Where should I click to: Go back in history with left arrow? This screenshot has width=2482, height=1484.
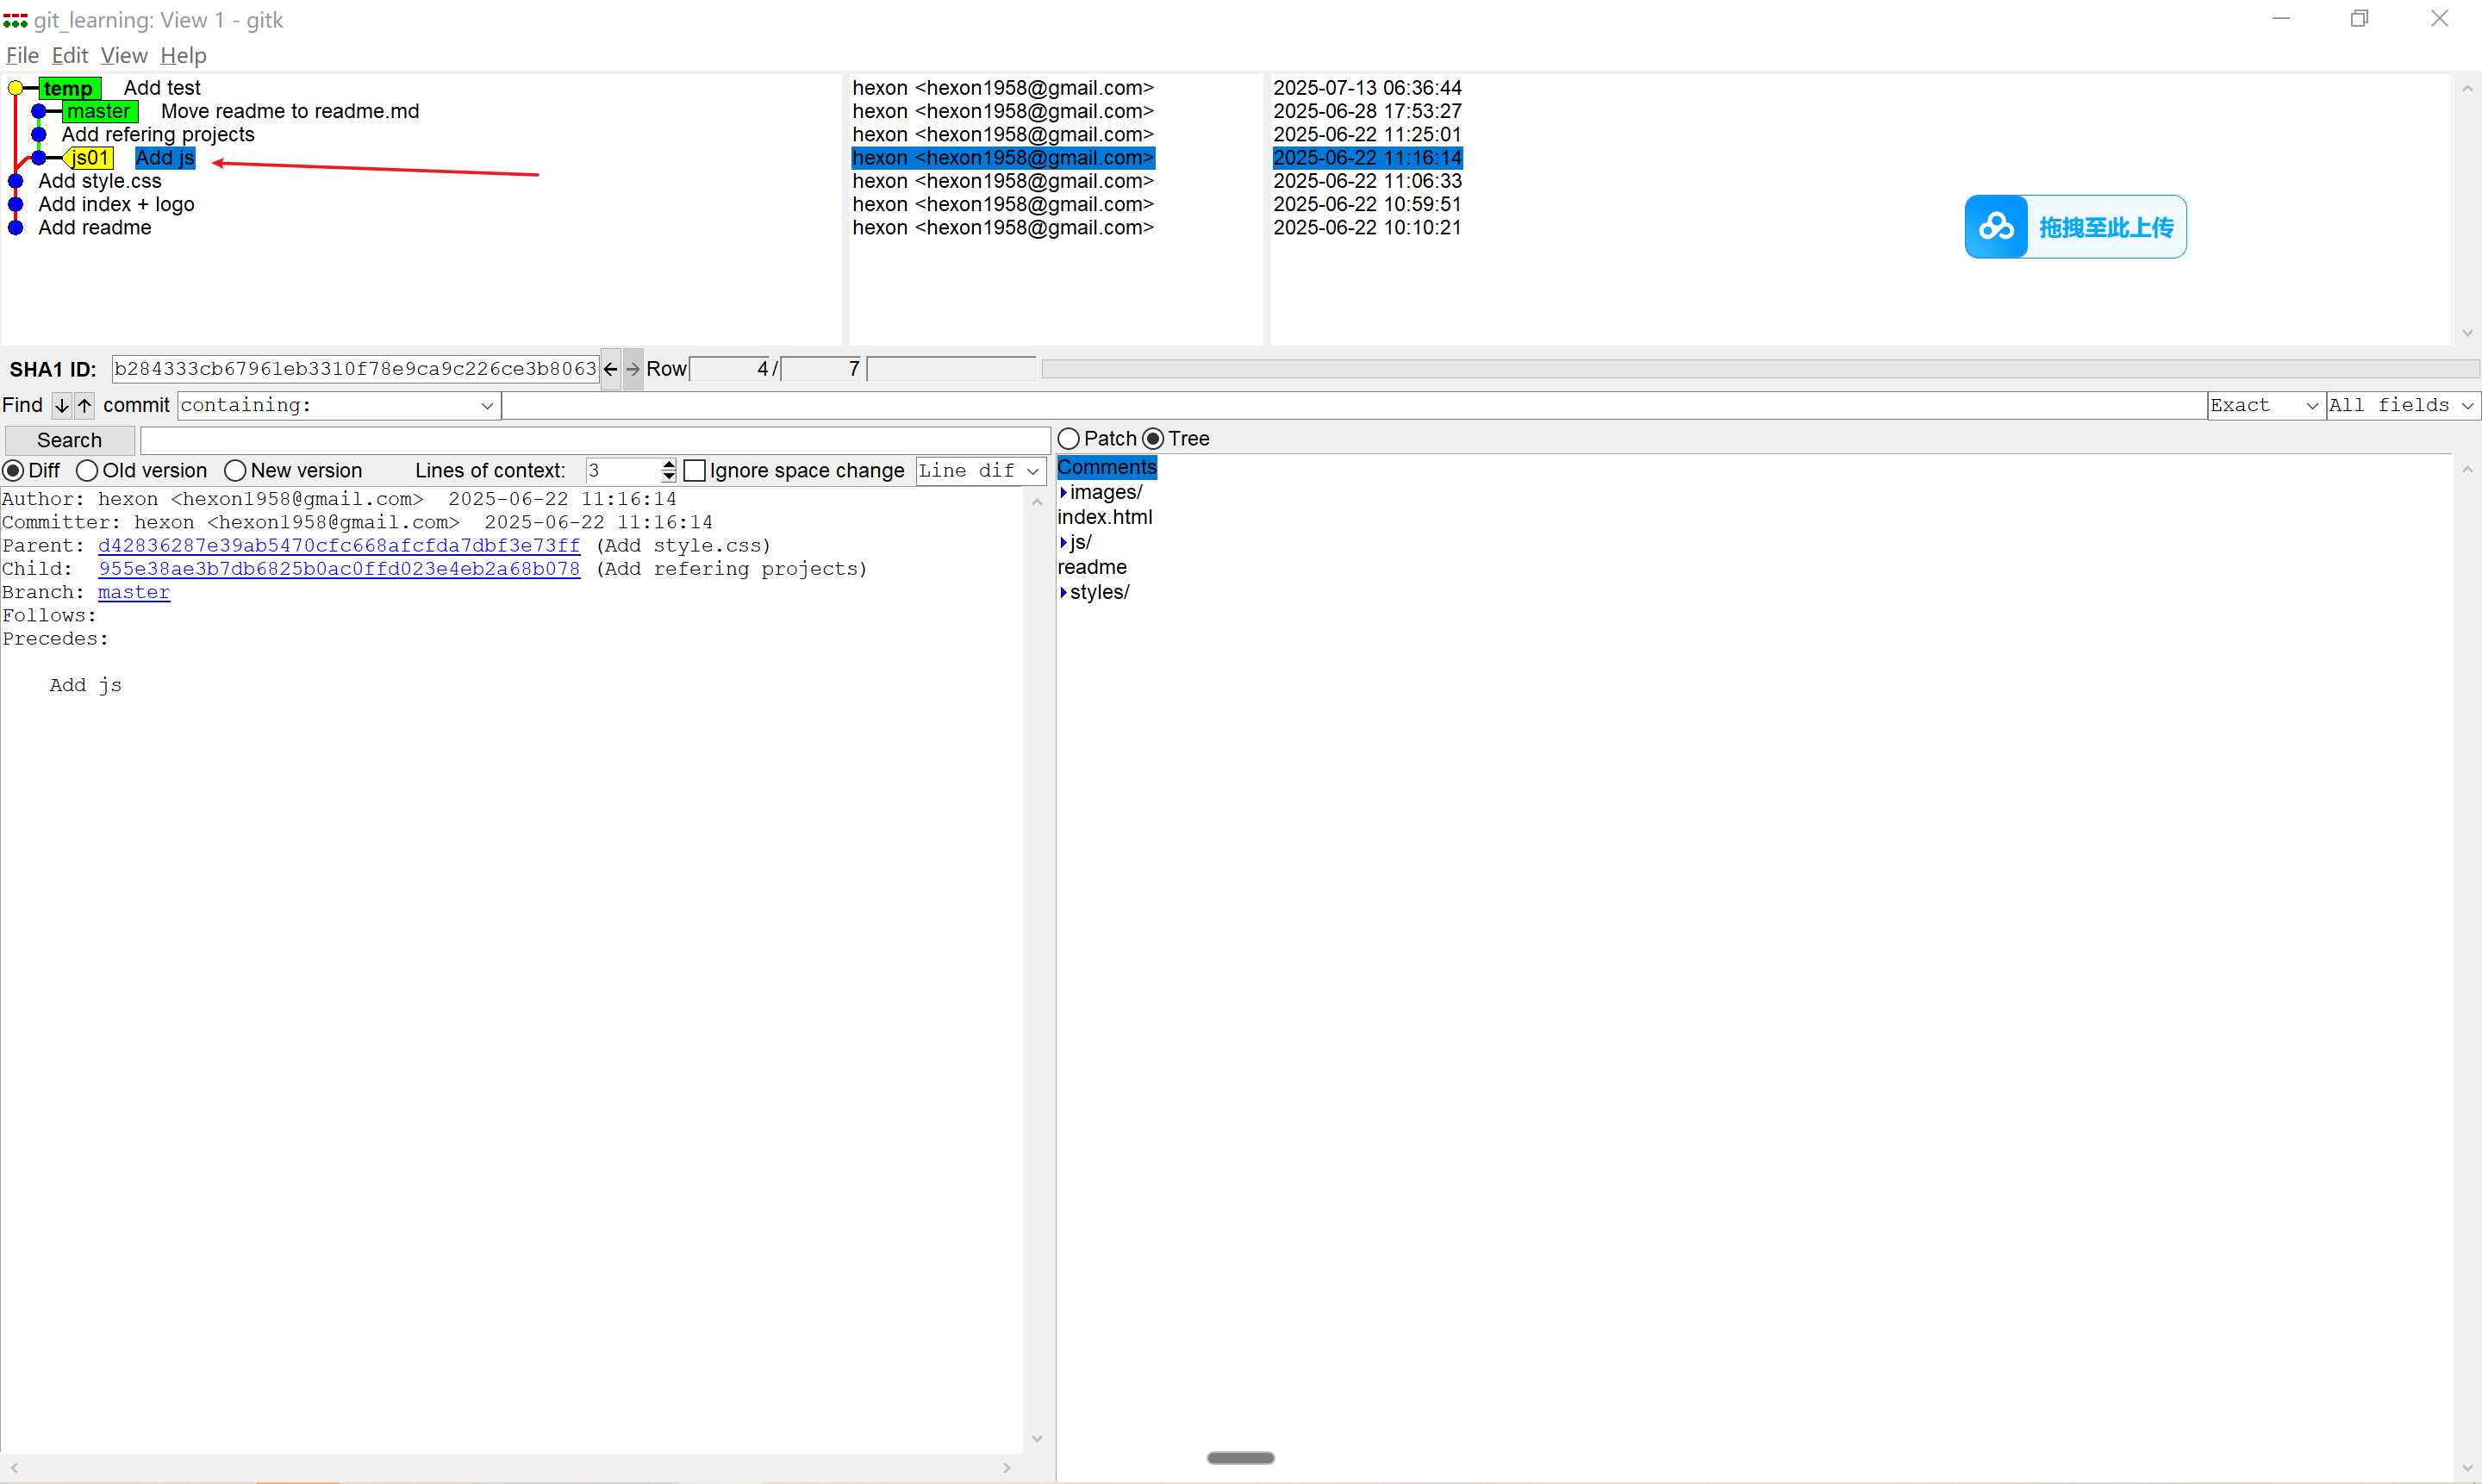click(610, 369)
